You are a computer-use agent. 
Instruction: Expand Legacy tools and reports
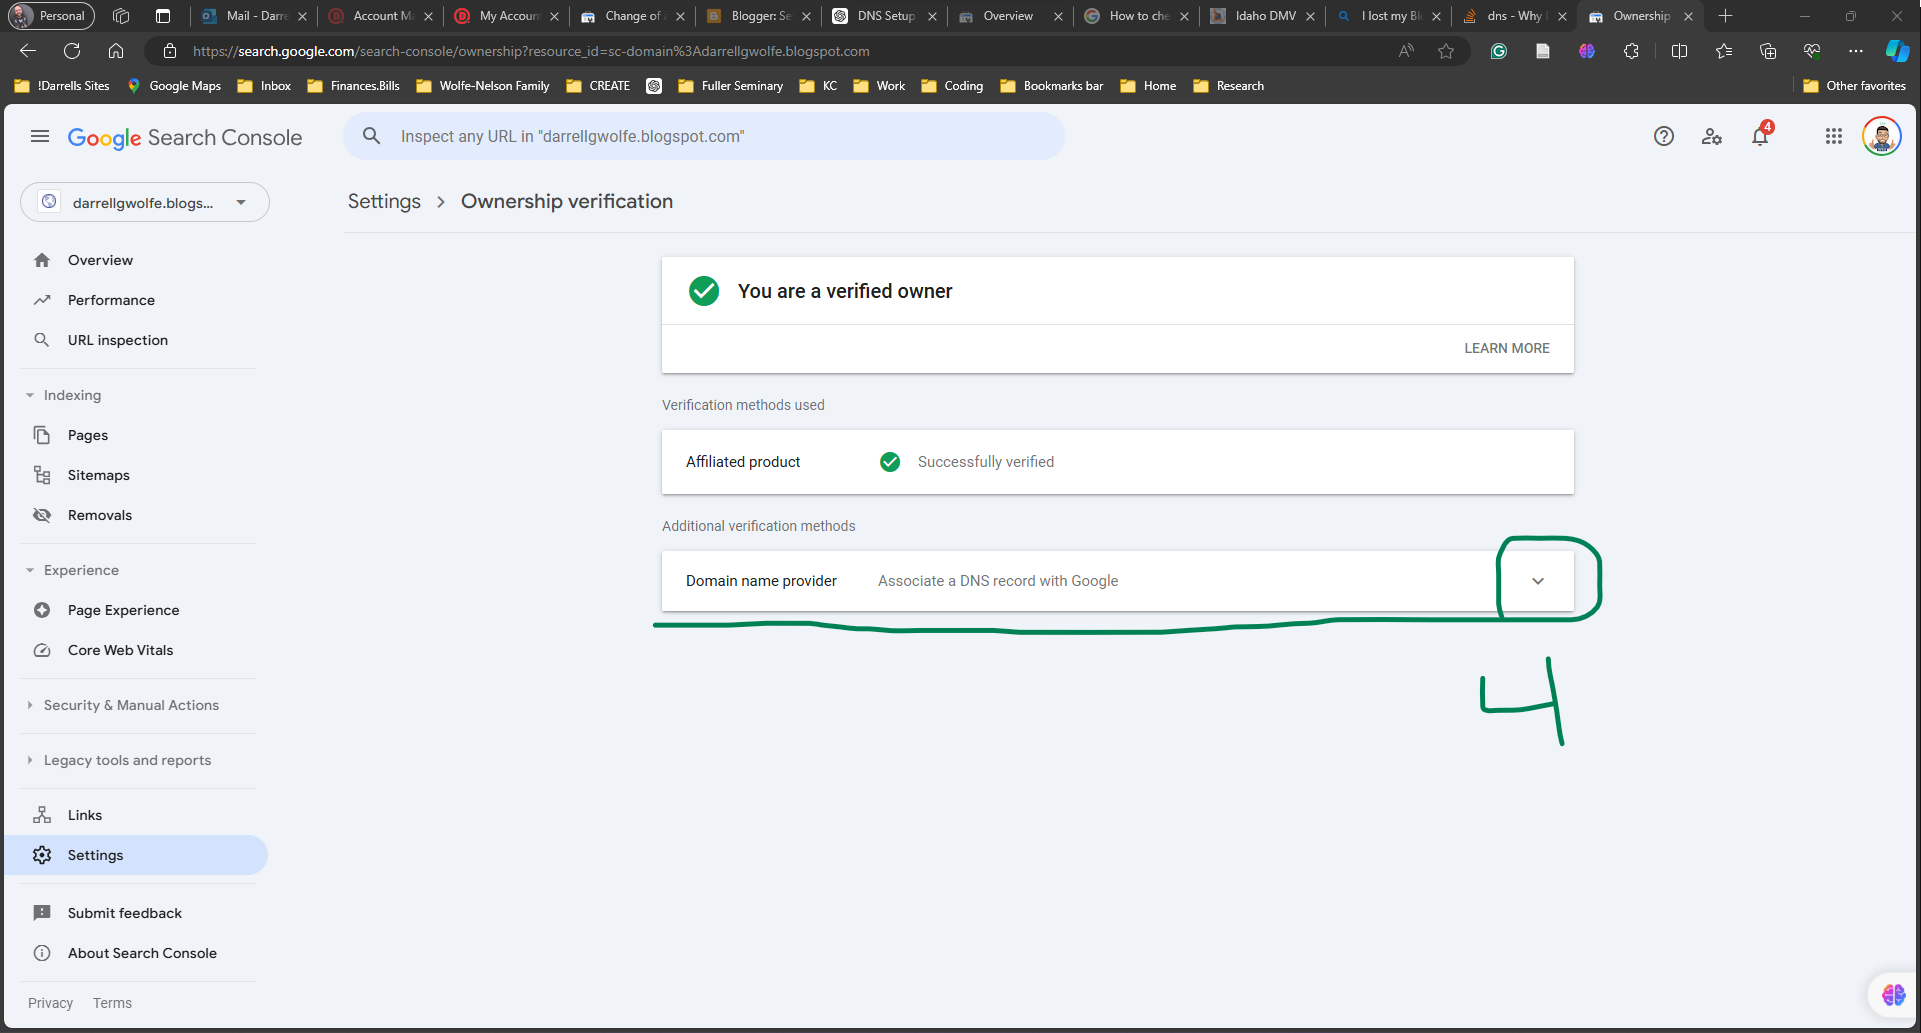point(31,760)
